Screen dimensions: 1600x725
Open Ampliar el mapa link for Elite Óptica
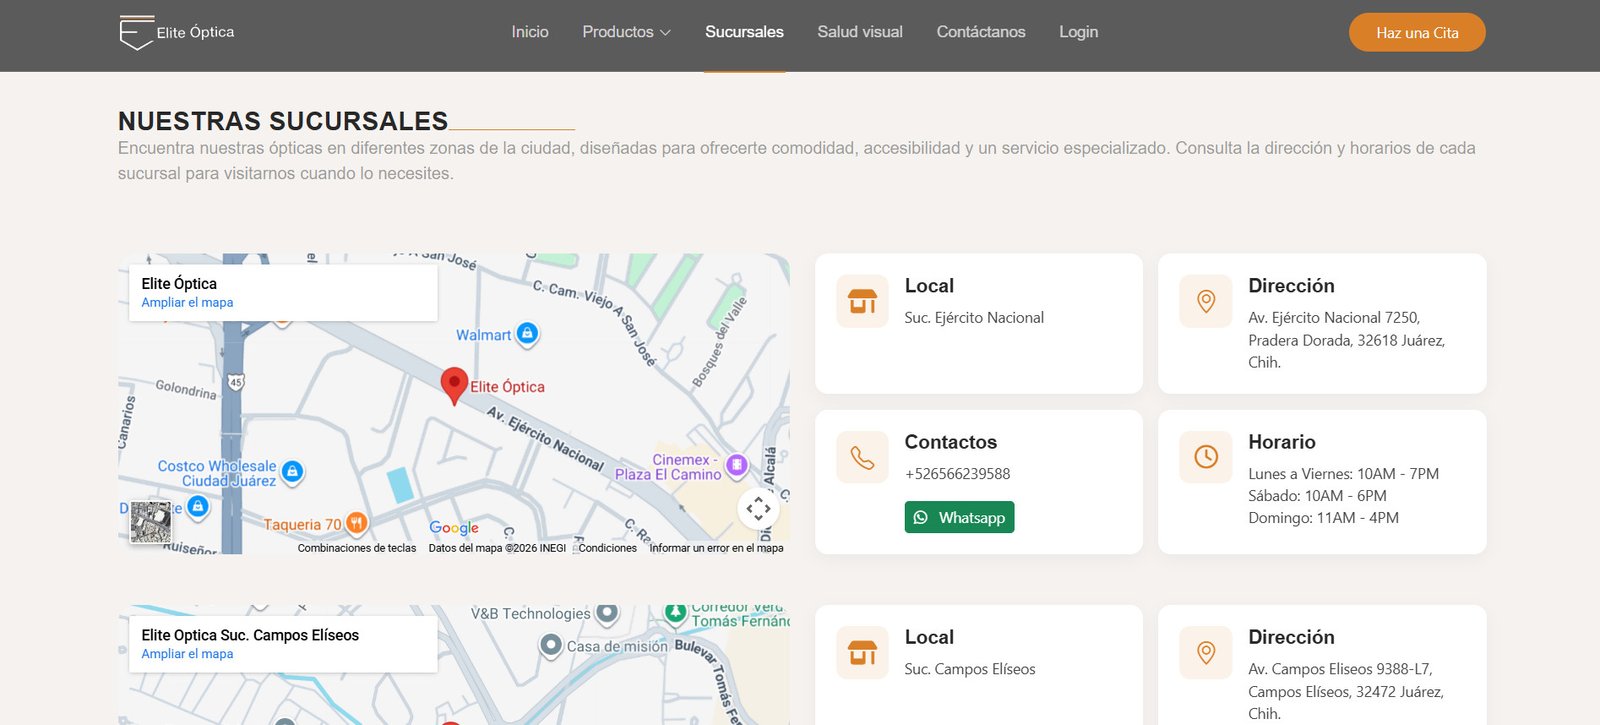pyautogui.click(x=187, y=303)
